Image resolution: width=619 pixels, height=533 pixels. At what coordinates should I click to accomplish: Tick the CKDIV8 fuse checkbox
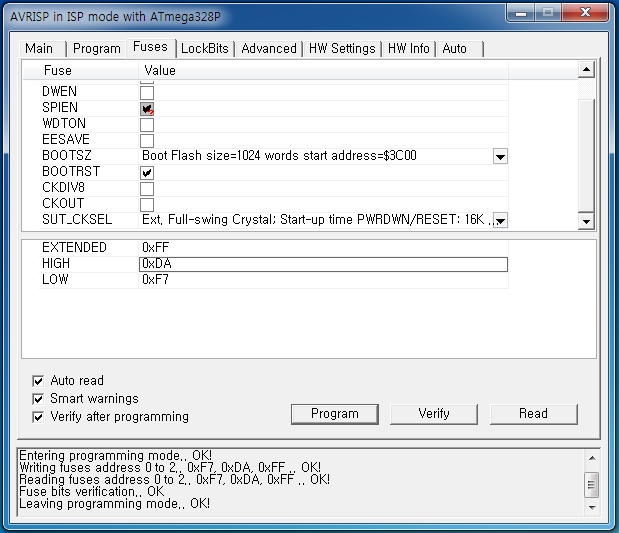pos(147,189)
